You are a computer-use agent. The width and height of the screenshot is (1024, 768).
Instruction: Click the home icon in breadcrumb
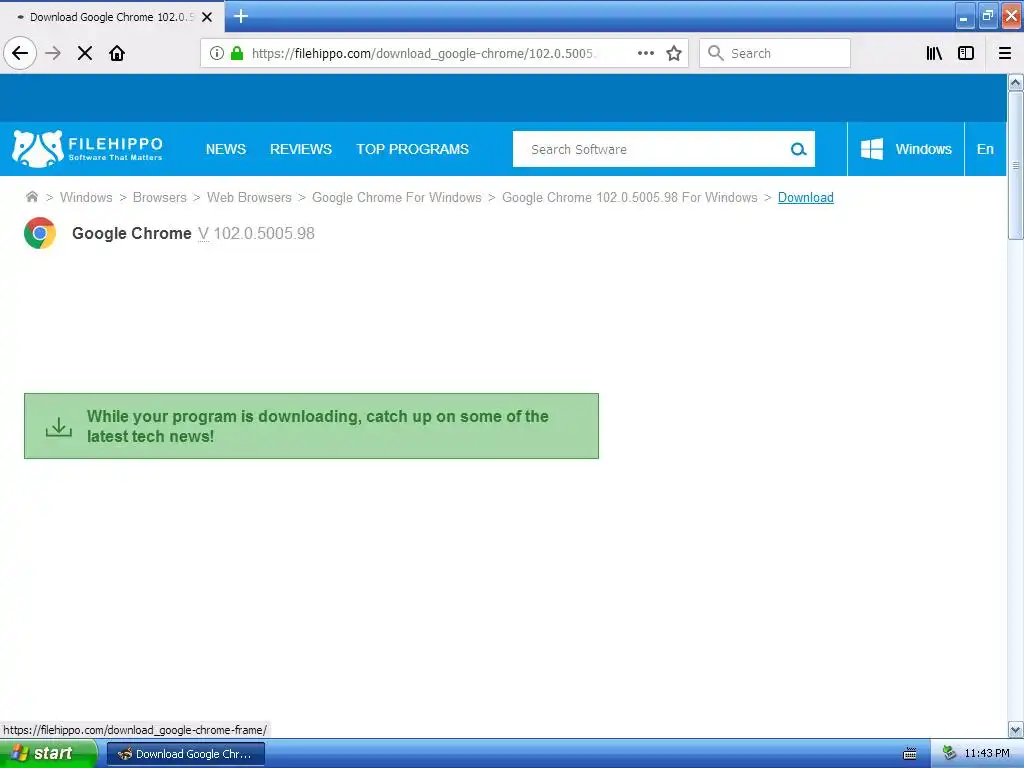coord(31,197)
